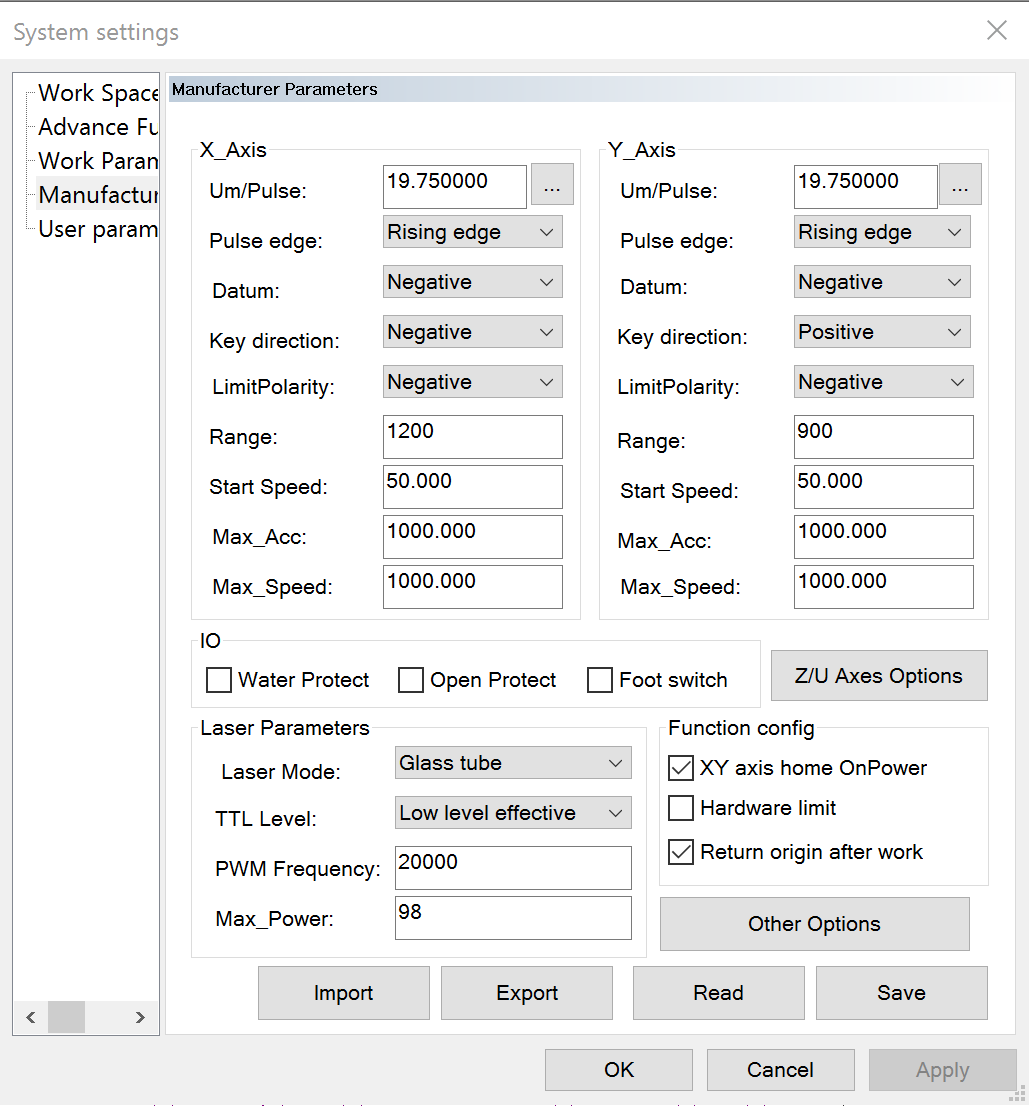Uncheck XY axis home OnPower

681,768
